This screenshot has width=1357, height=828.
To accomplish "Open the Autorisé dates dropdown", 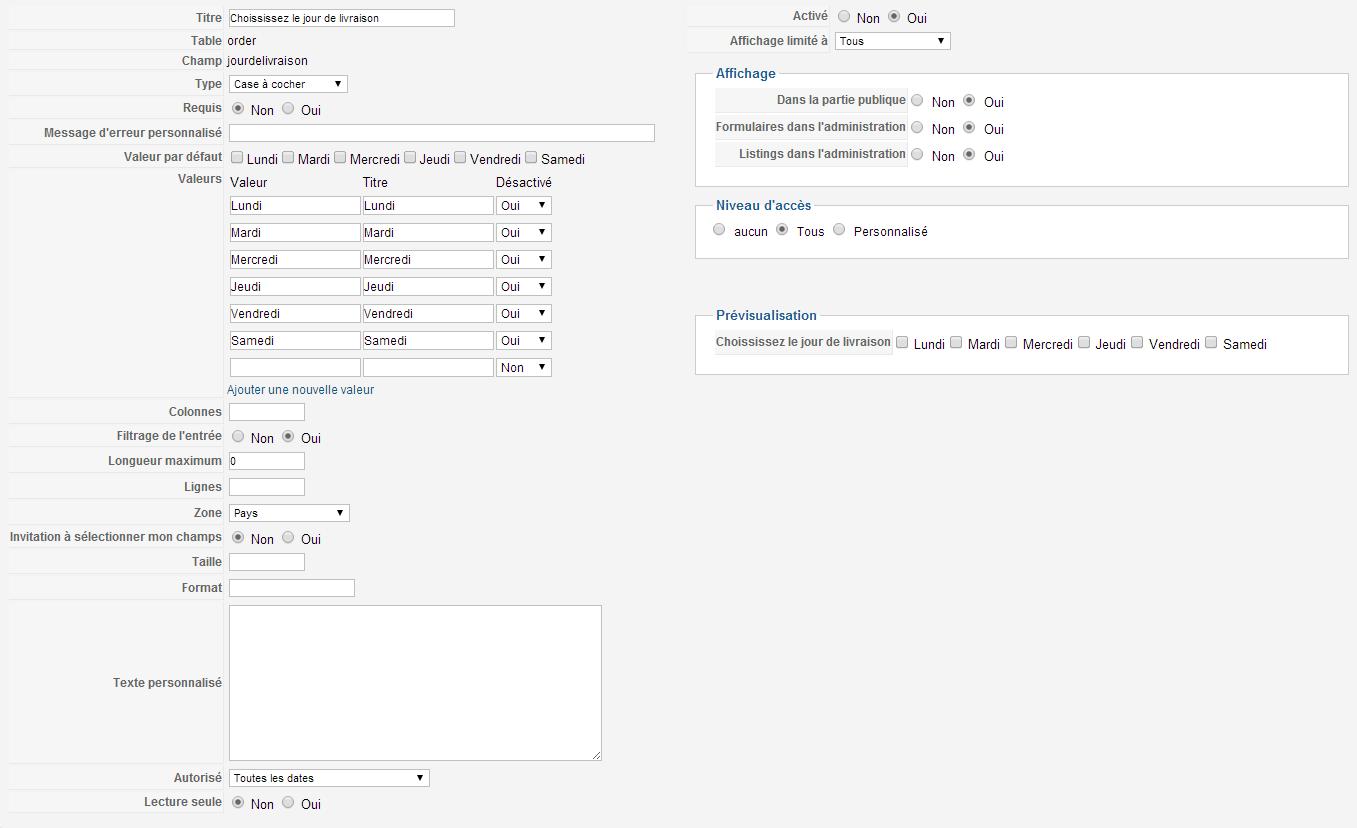I will (329, 778).
